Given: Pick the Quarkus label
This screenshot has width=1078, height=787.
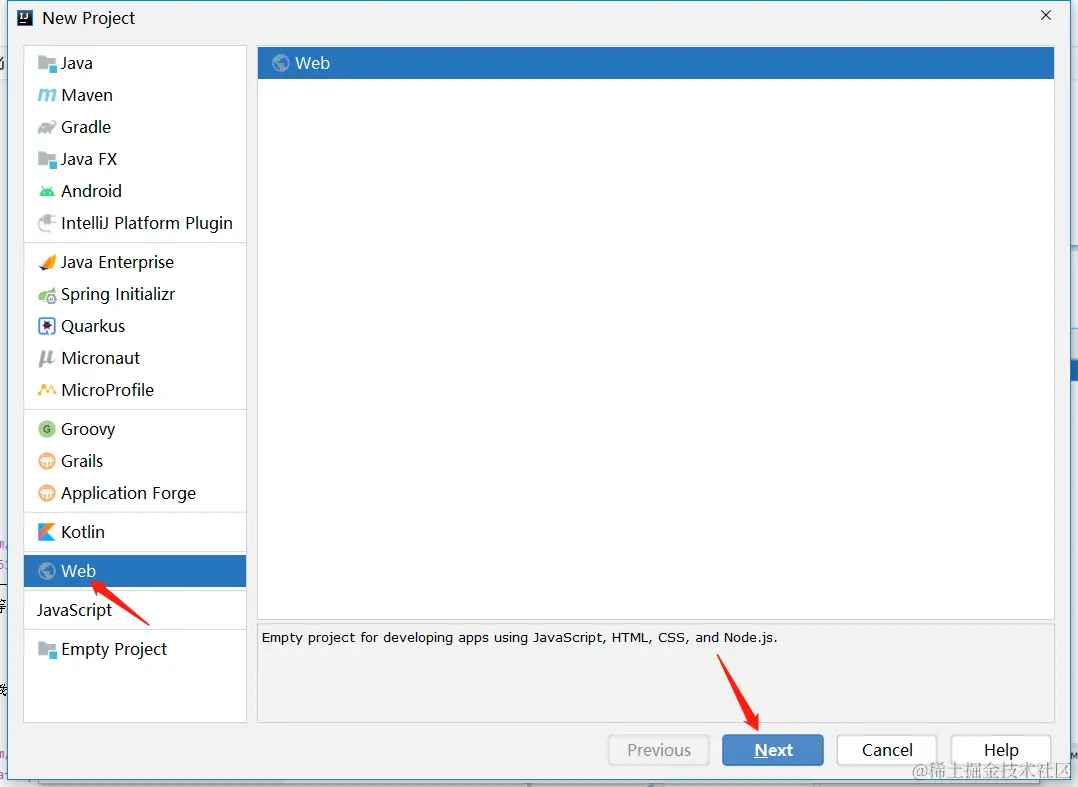Looking at the screenshot, I should pos(93,326).
